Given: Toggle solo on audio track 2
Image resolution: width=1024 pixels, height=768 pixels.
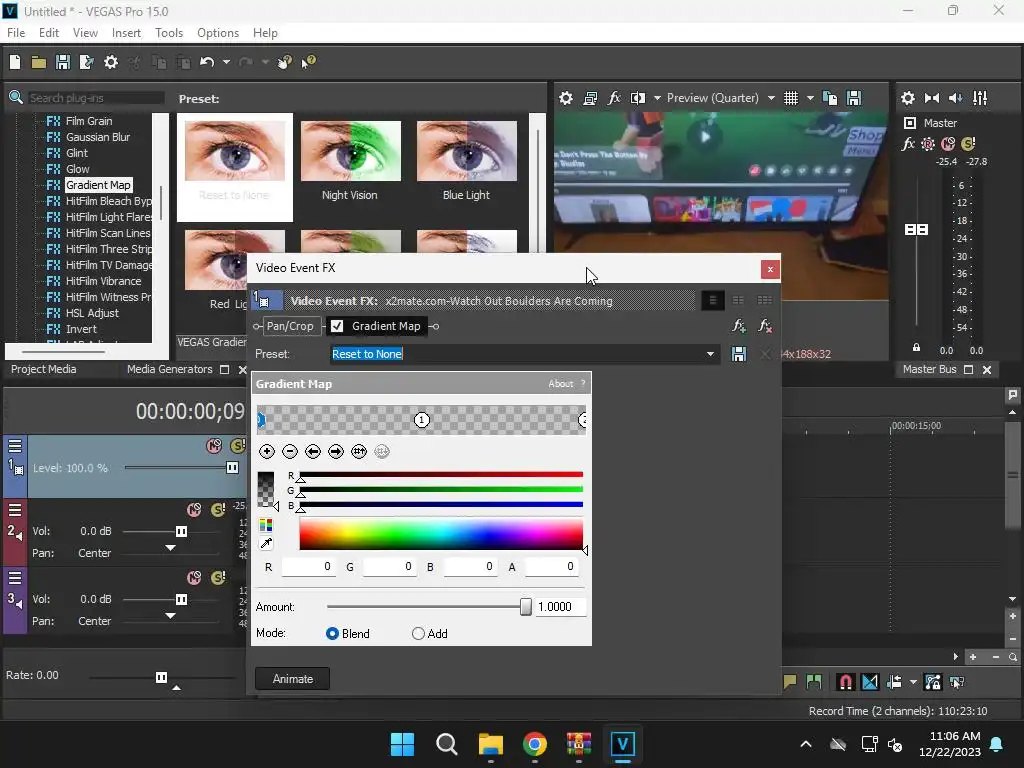Looking at the screenshot, I should [218, 510].
